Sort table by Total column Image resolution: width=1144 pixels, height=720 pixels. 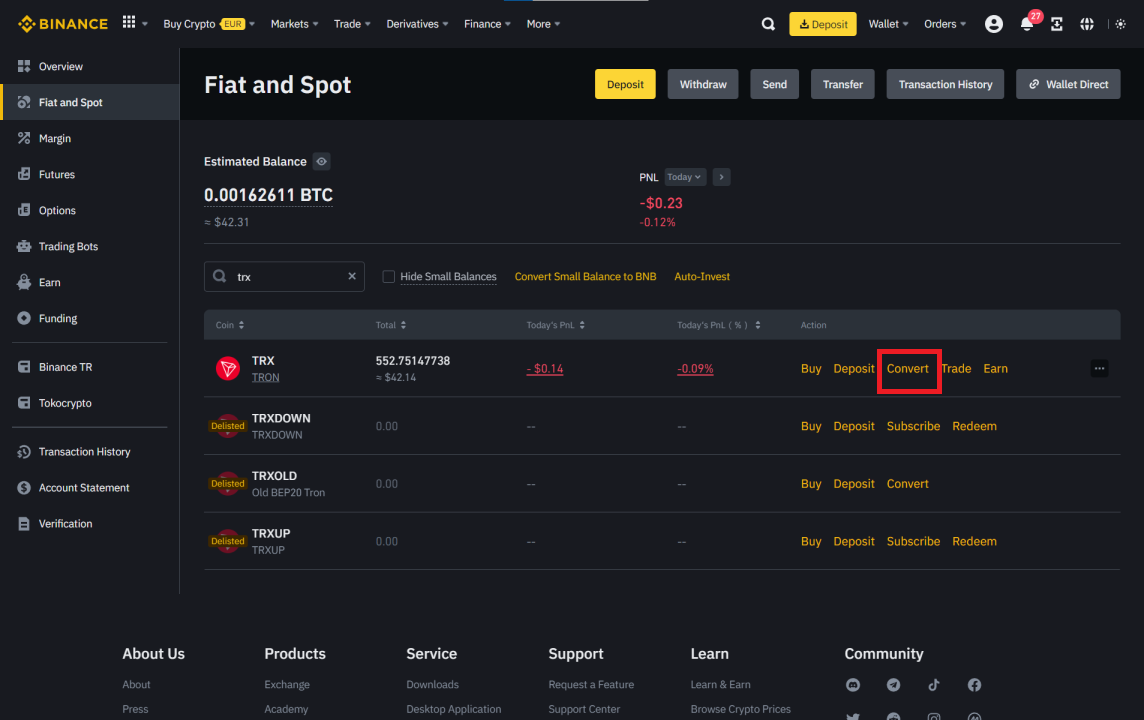coord(391,325)
